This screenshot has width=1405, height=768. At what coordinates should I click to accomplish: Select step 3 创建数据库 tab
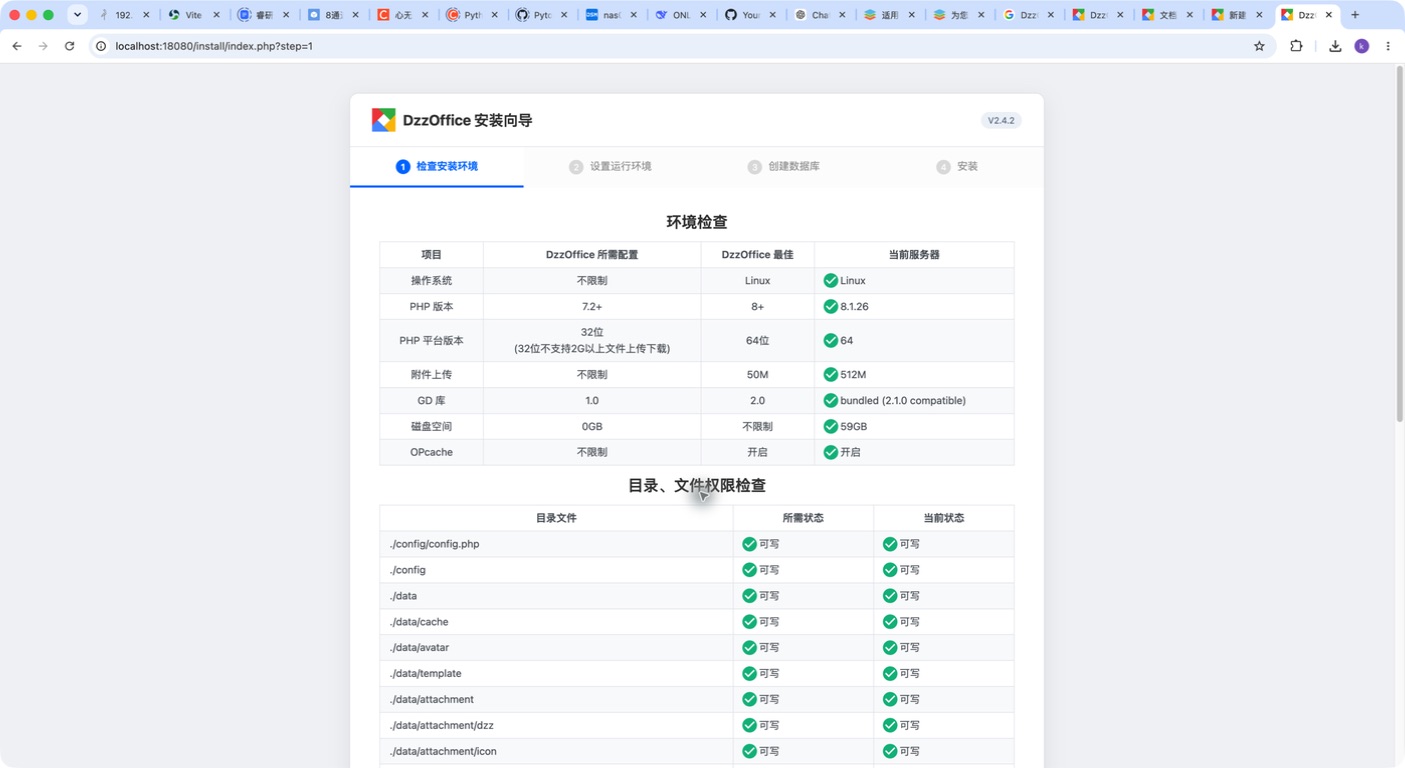coord(784,166)
